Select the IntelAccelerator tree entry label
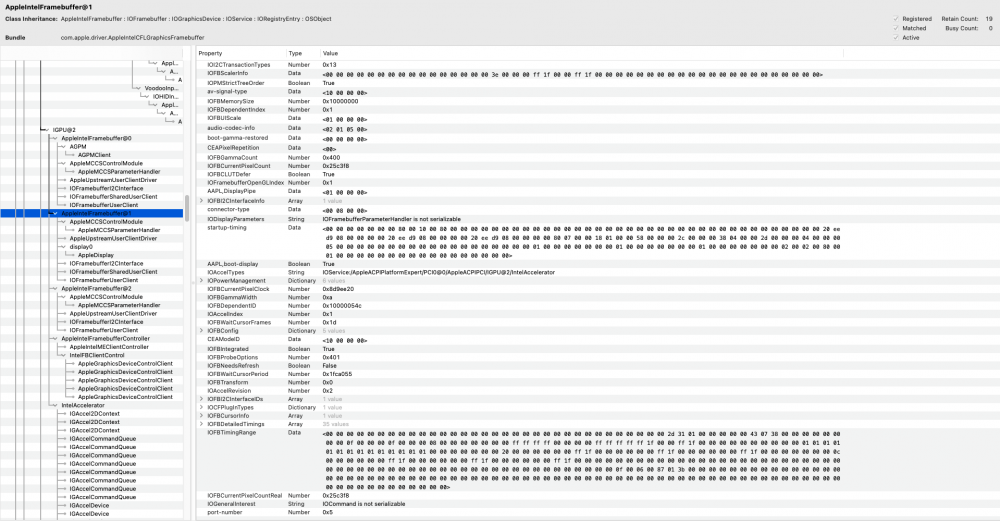 click(83, 406)
